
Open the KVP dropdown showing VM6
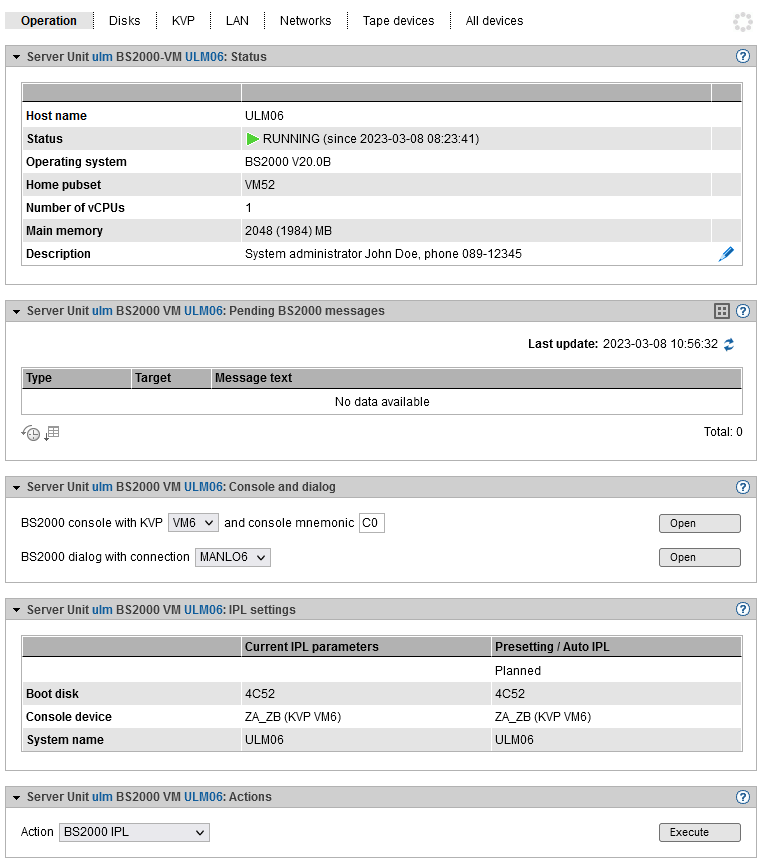pyautogui.click(x=193, y=523)
